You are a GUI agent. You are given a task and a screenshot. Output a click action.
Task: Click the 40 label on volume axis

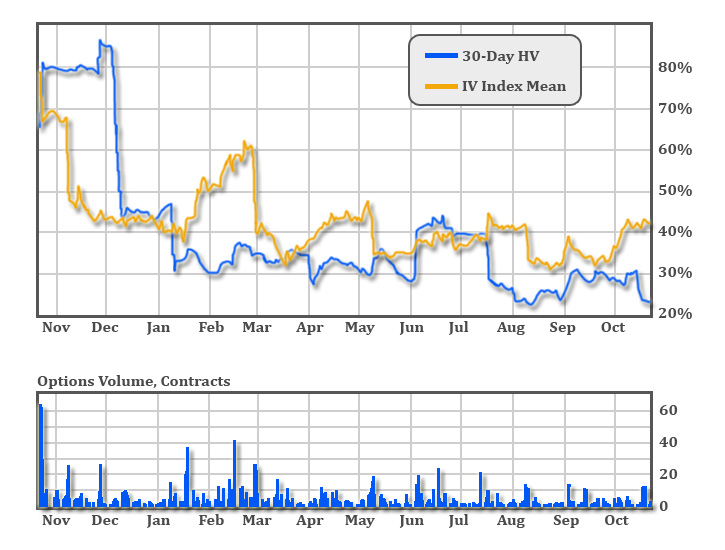click(670, 442)
